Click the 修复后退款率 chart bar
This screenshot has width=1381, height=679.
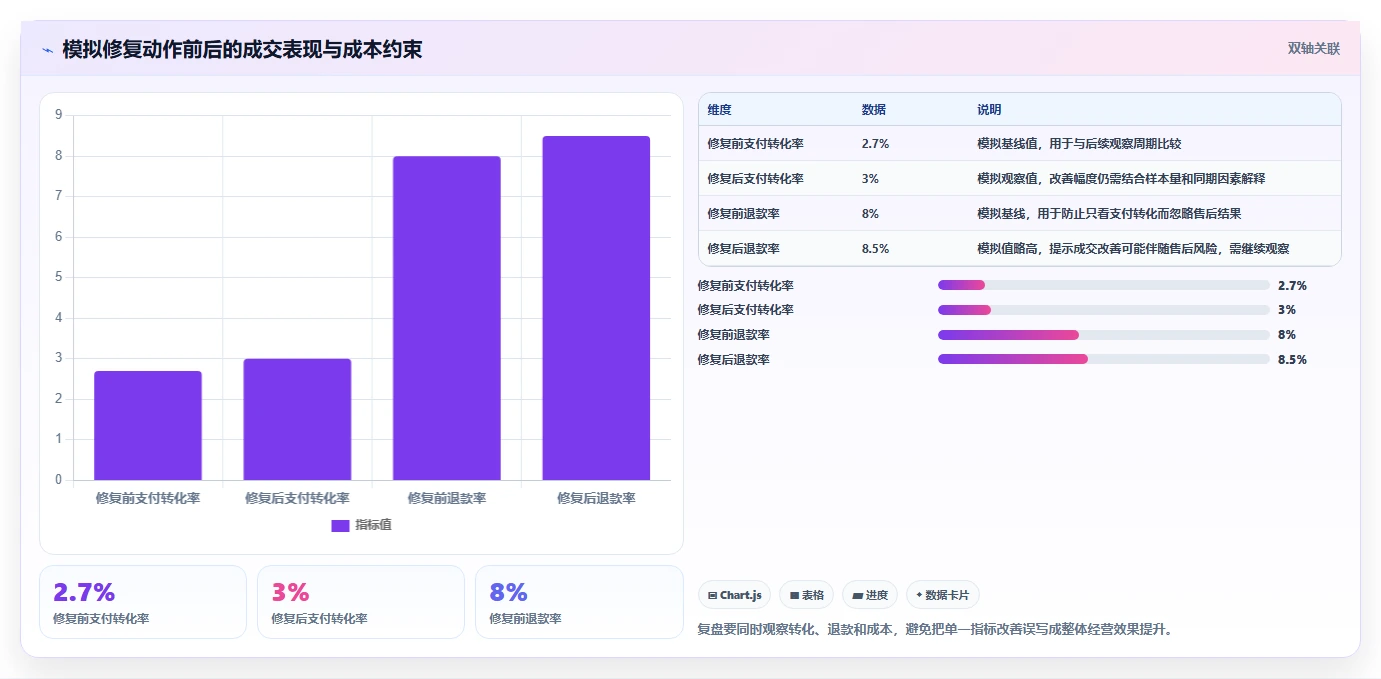[596, 308]
